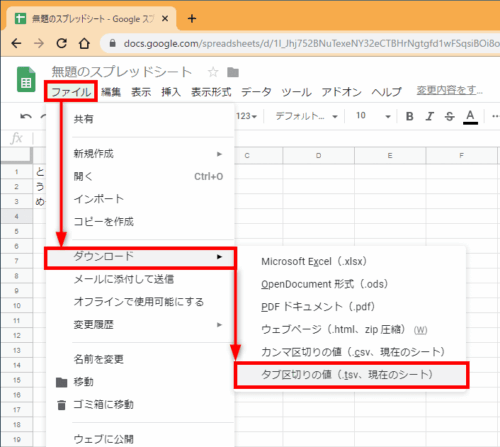Click the browser forward arrow
Screen dimensions: 500x447
[39, 43]
